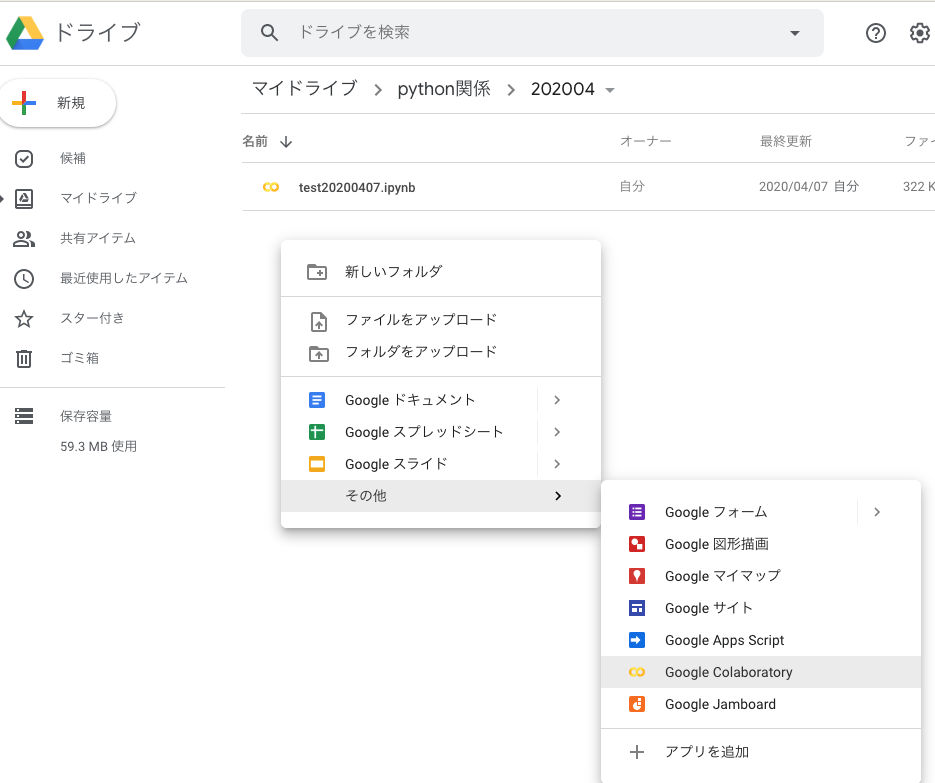The height and width of the screenshot is (783, 935).
Task: Click the マイドライブ drive icon
Action: [24, 199]
